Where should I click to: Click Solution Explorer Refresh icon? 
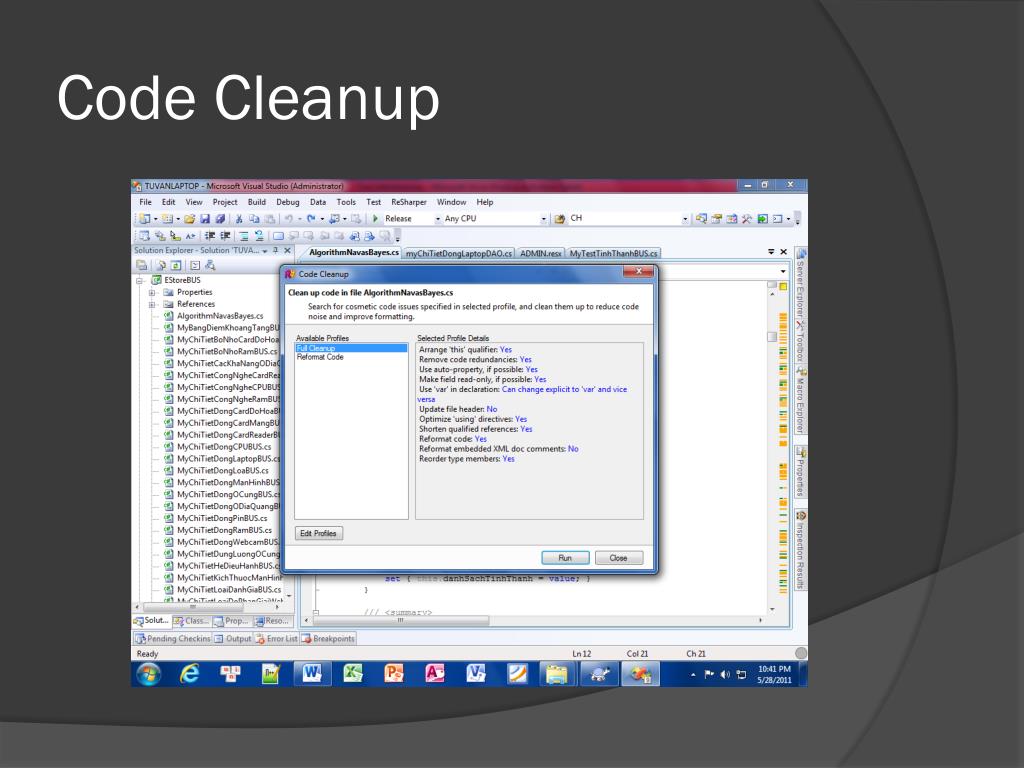176,265
